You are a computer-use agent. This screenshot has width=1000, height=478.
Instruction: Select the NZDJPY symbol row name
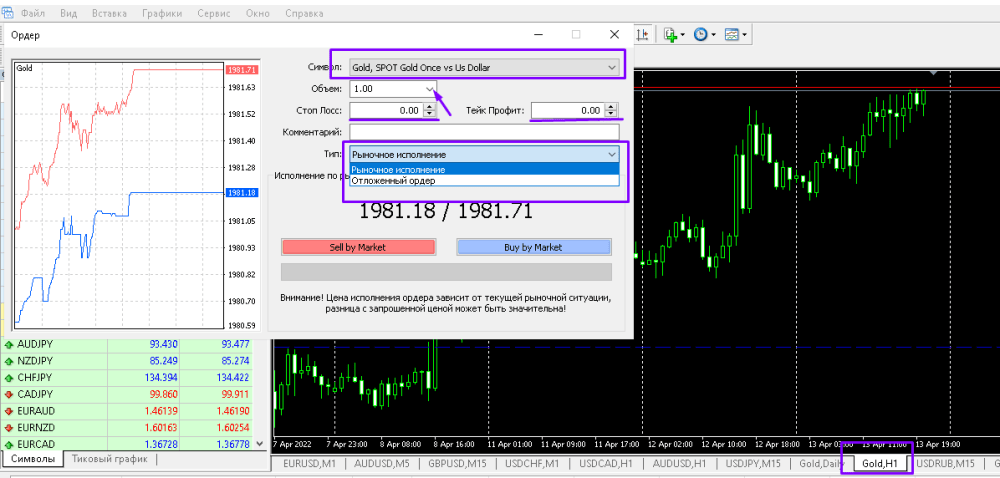coord(35,361)
